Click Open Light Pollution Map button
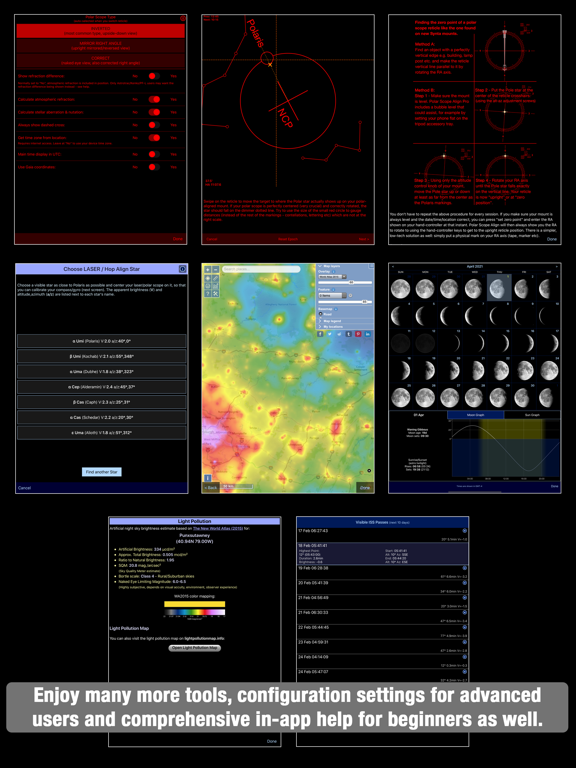 pyautogui.click(x=194, y=648)
